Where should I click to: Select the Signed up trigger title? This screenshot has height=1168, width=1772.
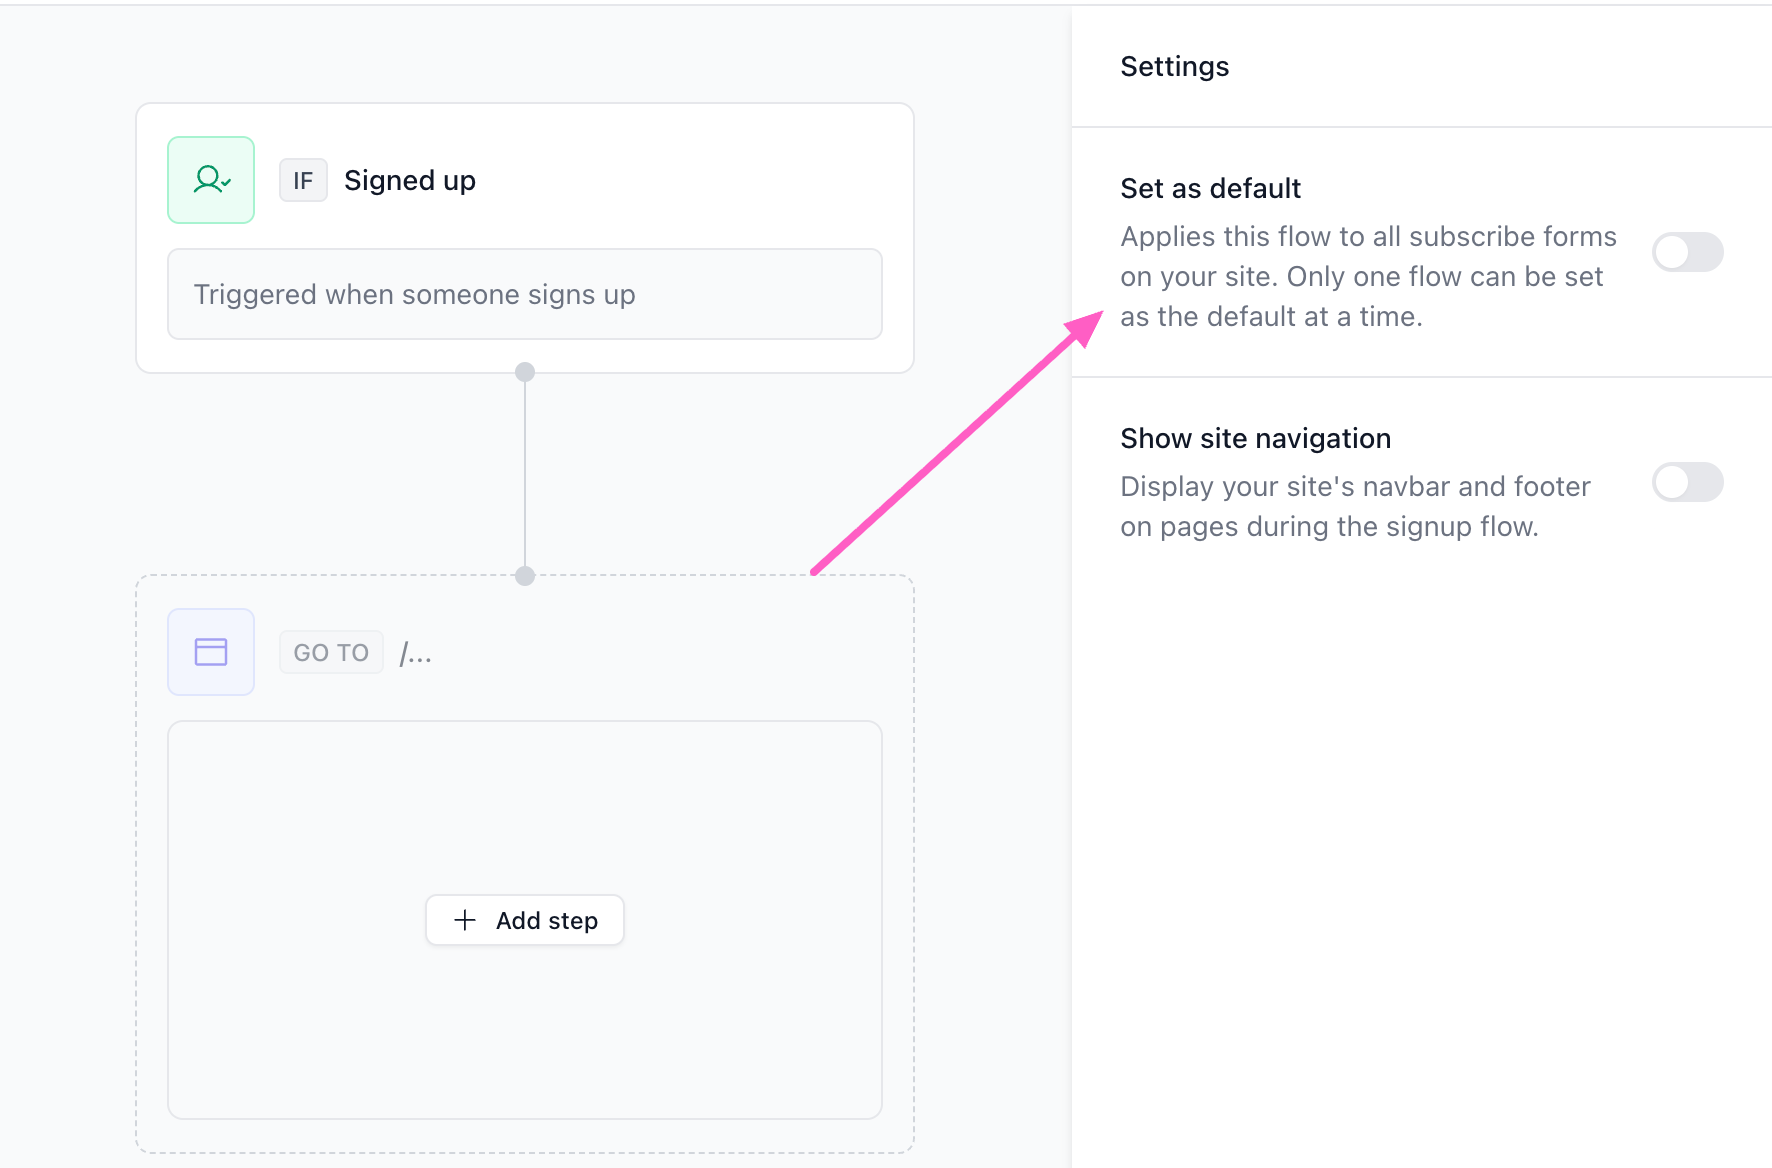[x=410, y=180]
